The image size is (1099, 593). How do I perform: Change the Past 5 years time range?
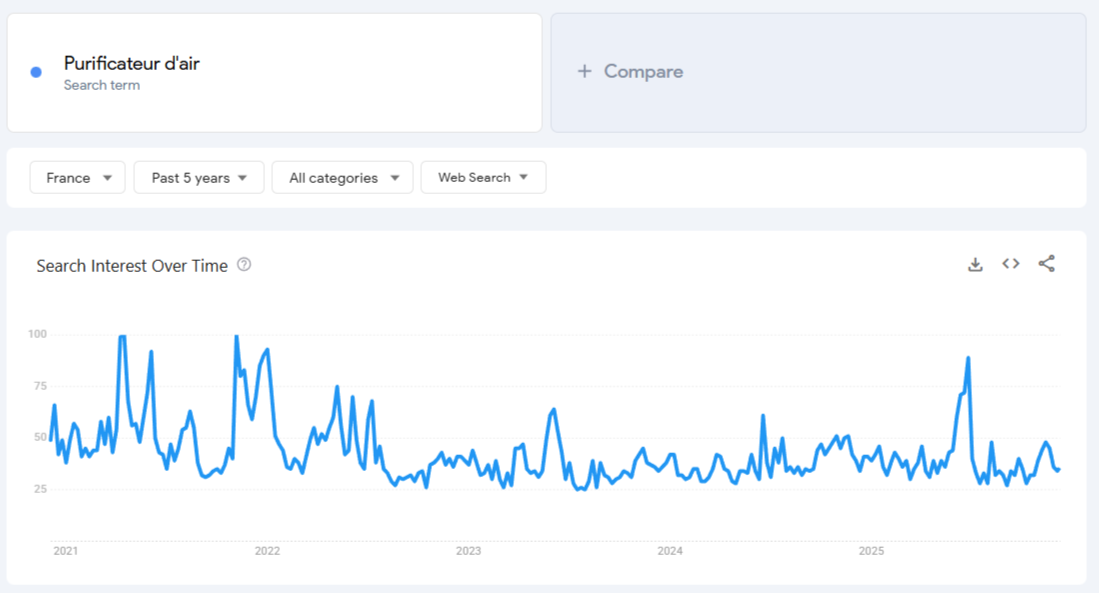coord(198,177)
